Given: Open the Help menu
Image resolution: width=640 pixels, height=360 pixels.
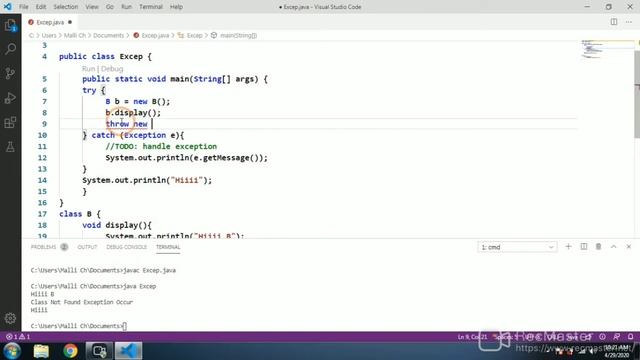Looking at the screenshot, I should coord(176,7).
